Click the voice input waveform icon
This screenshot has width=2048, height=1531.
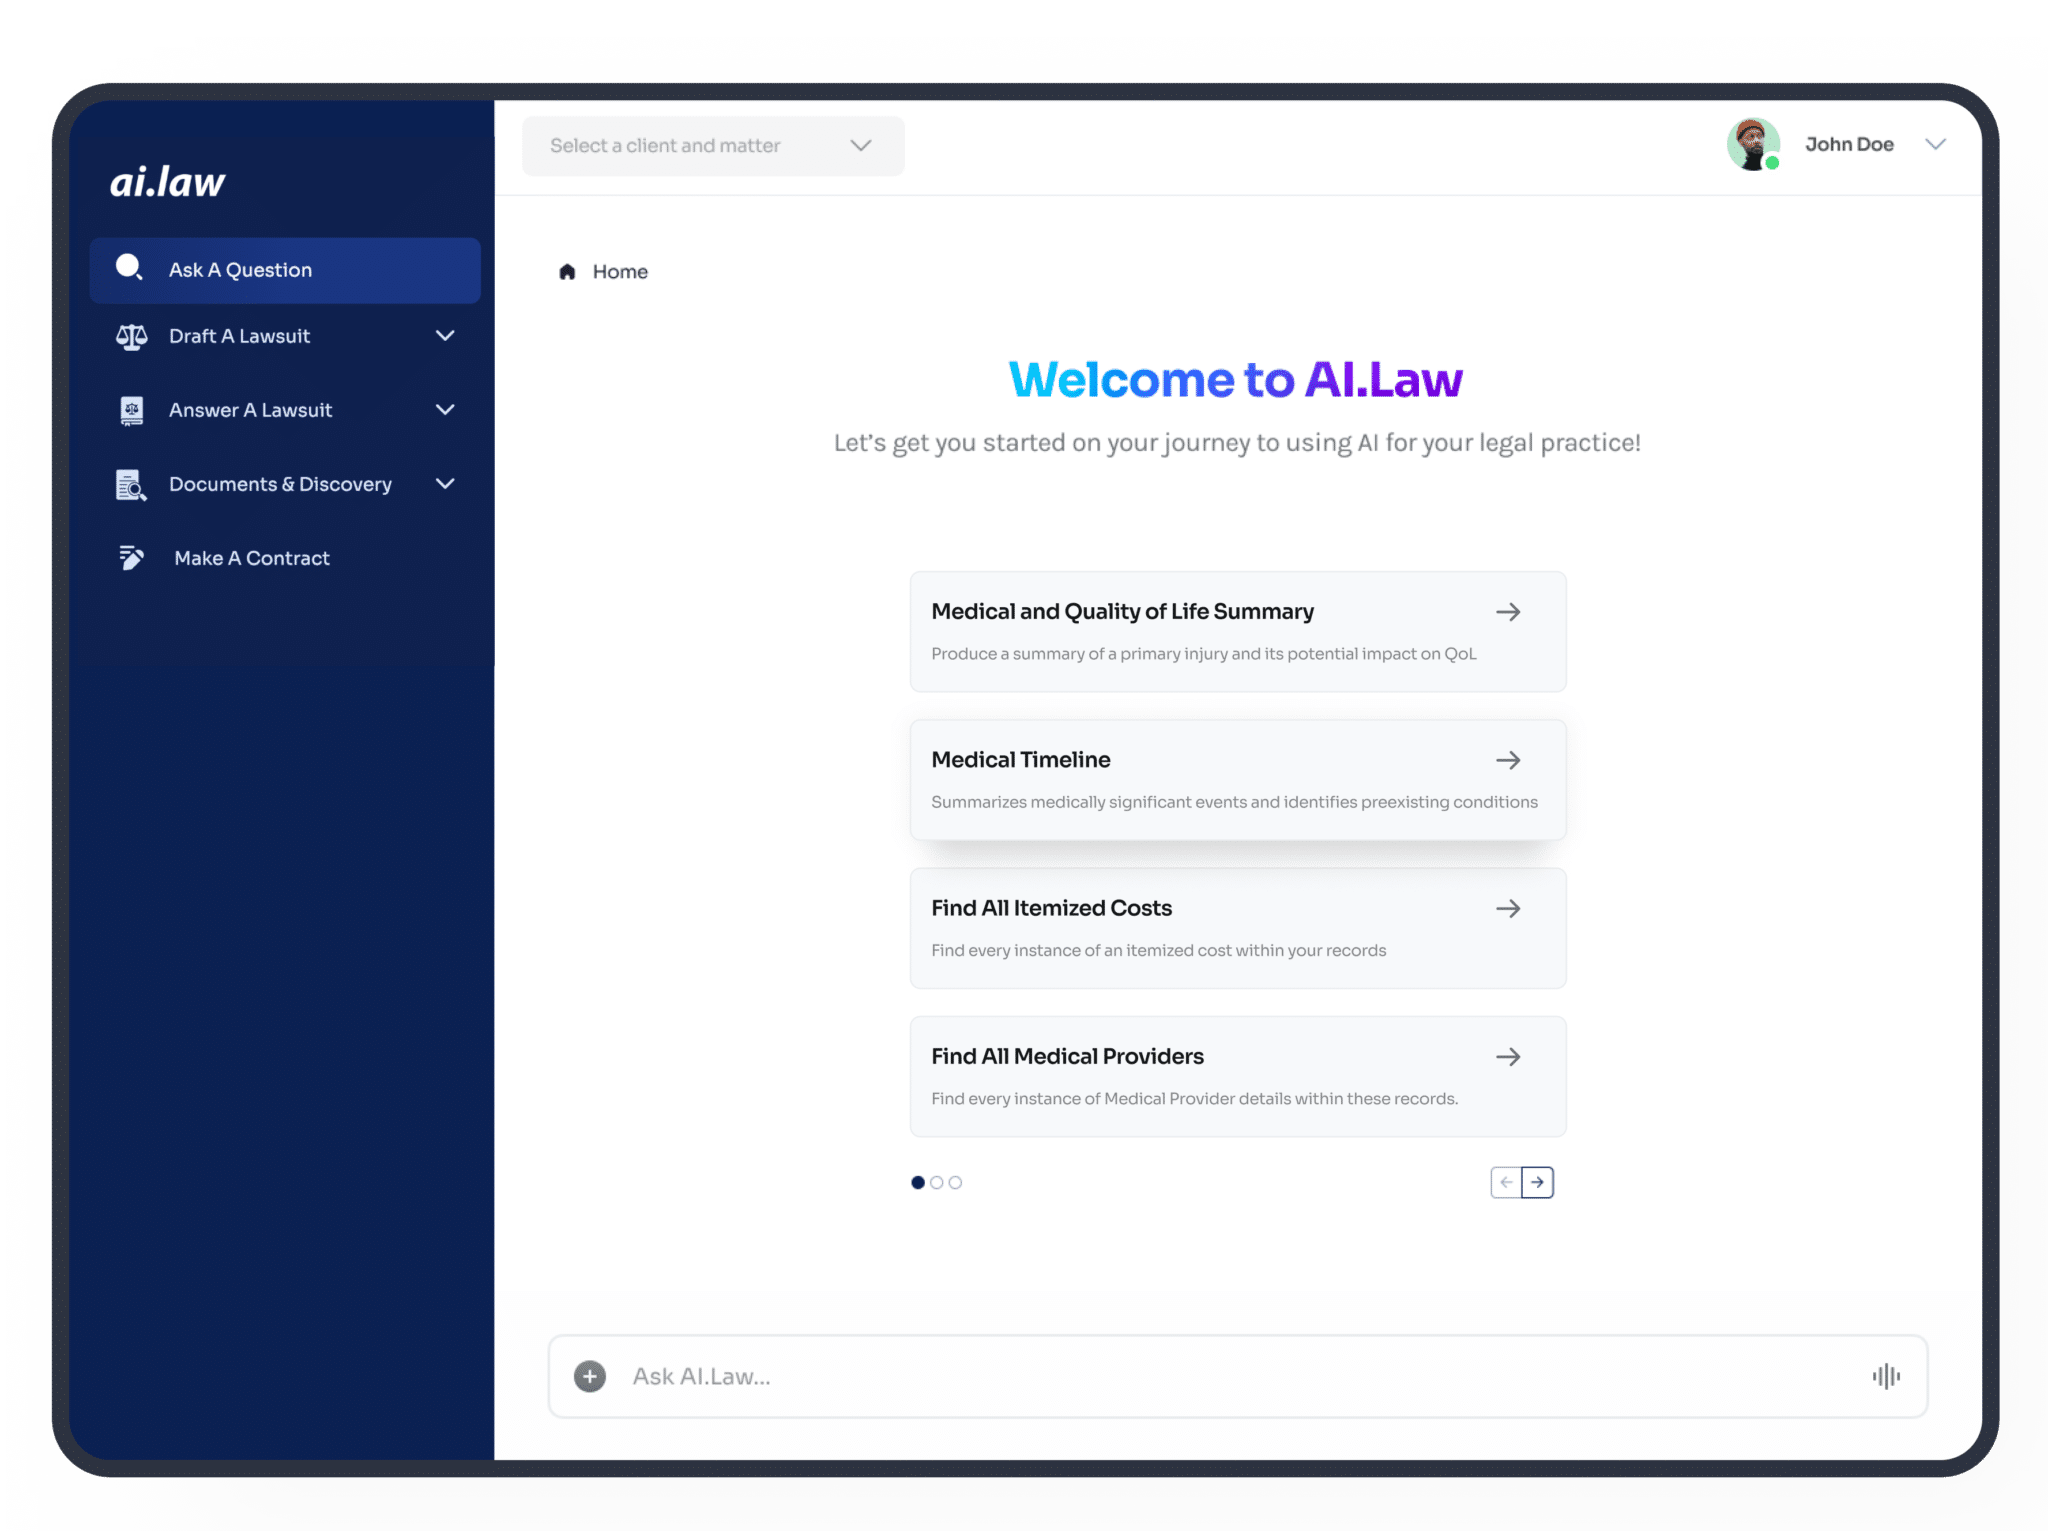coord(1885,1376)
